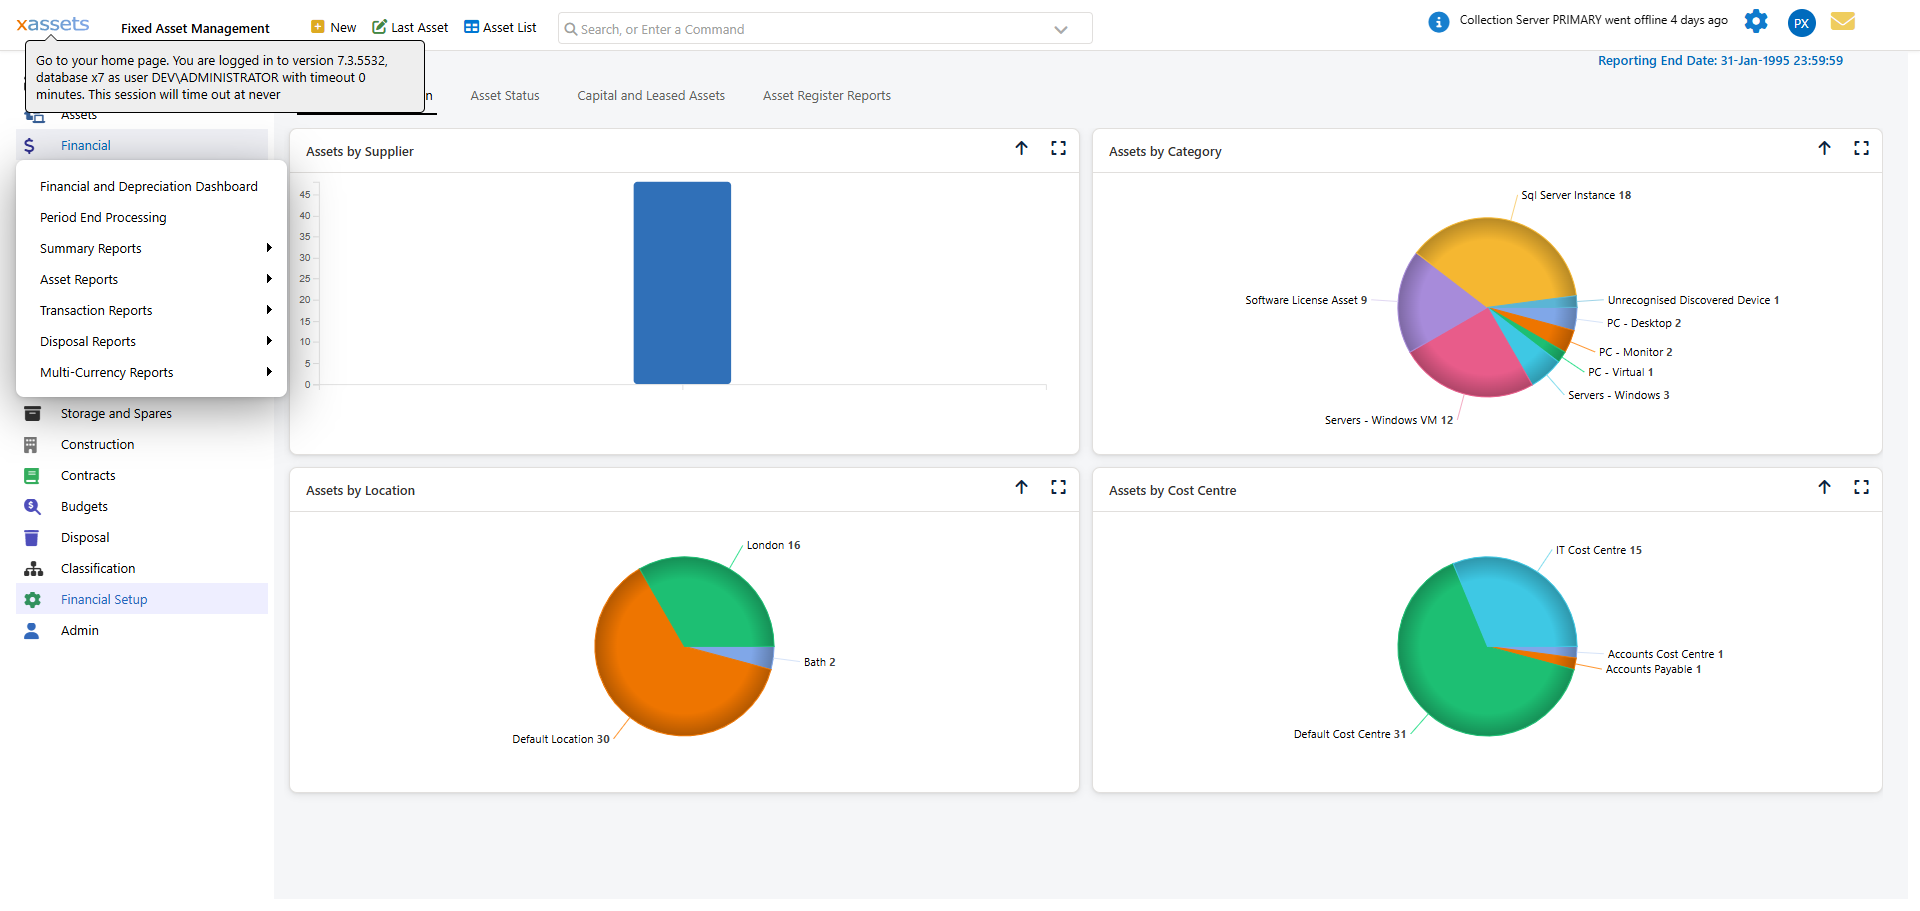The height and width of the screenshot is (911, 1920).
Task: Click the Budgets sidebar icon
Action: tap(32, 507)
